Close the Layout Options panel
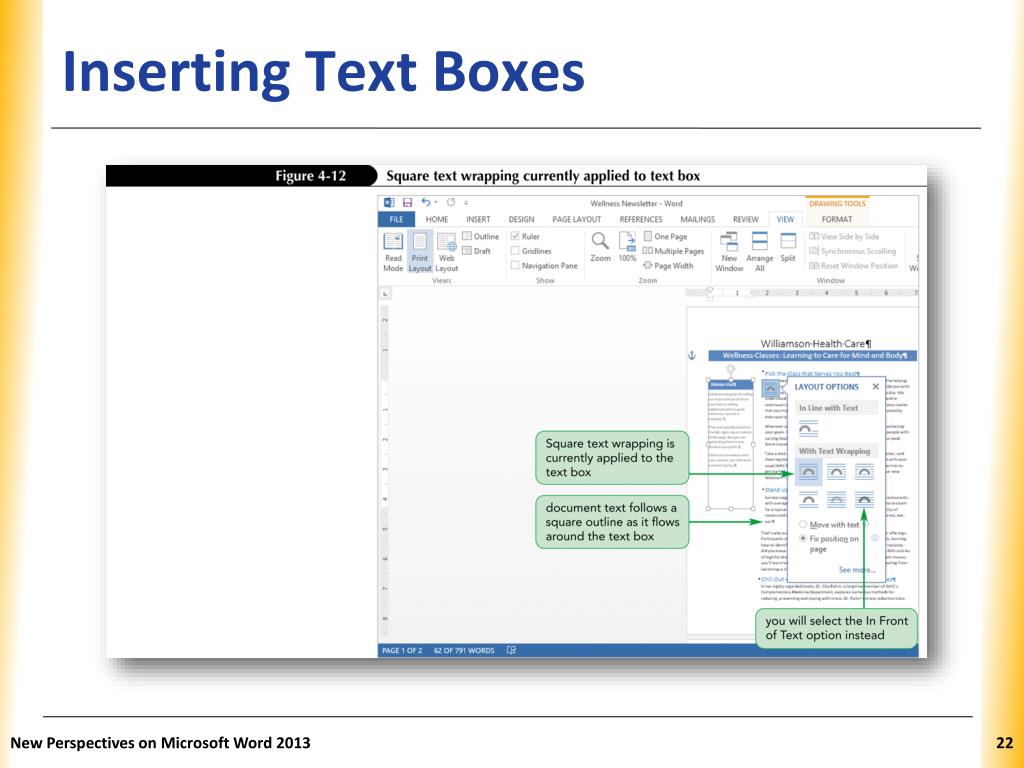Image resolution: width=1024 pixels, height=768 pixels. tap(876, 386)
